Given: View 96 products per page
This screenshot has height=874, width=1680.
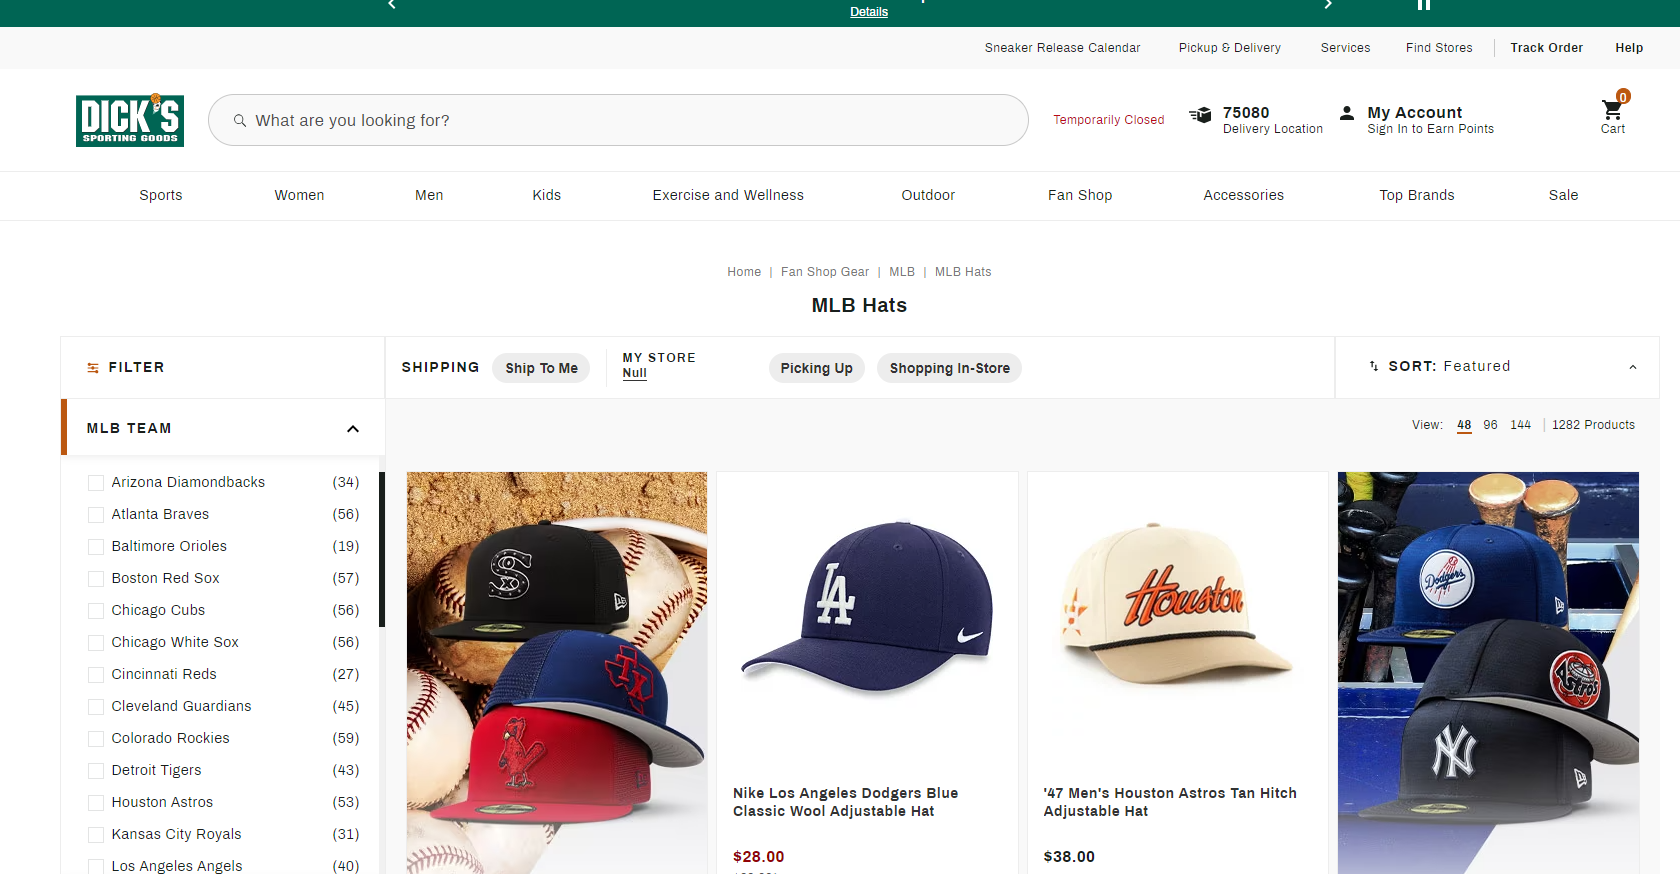Looking at the screenshot, I should pyautogui.click(x=1490, y=425).
